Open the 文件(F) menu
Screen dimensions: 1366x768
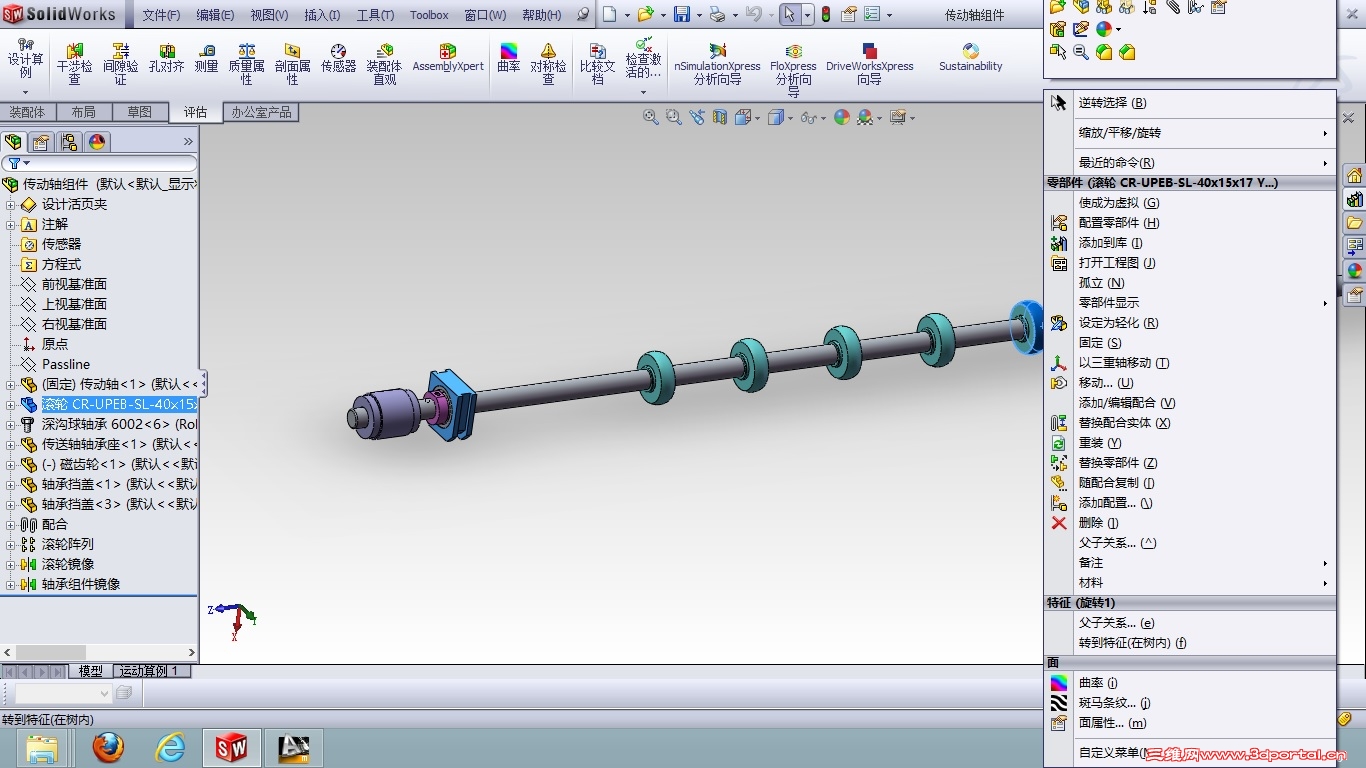tap(161, 15)
